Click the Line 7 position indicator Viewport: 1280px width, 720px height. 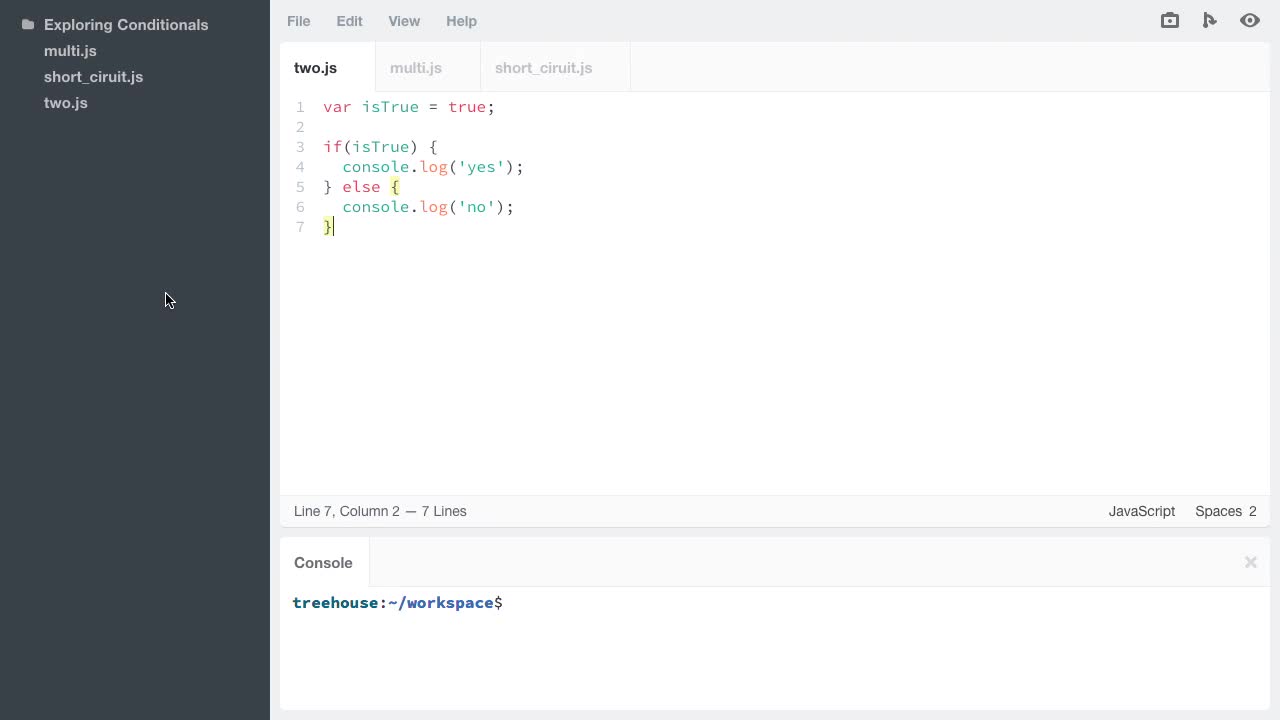pyautogui.click(x=380, y=511)
